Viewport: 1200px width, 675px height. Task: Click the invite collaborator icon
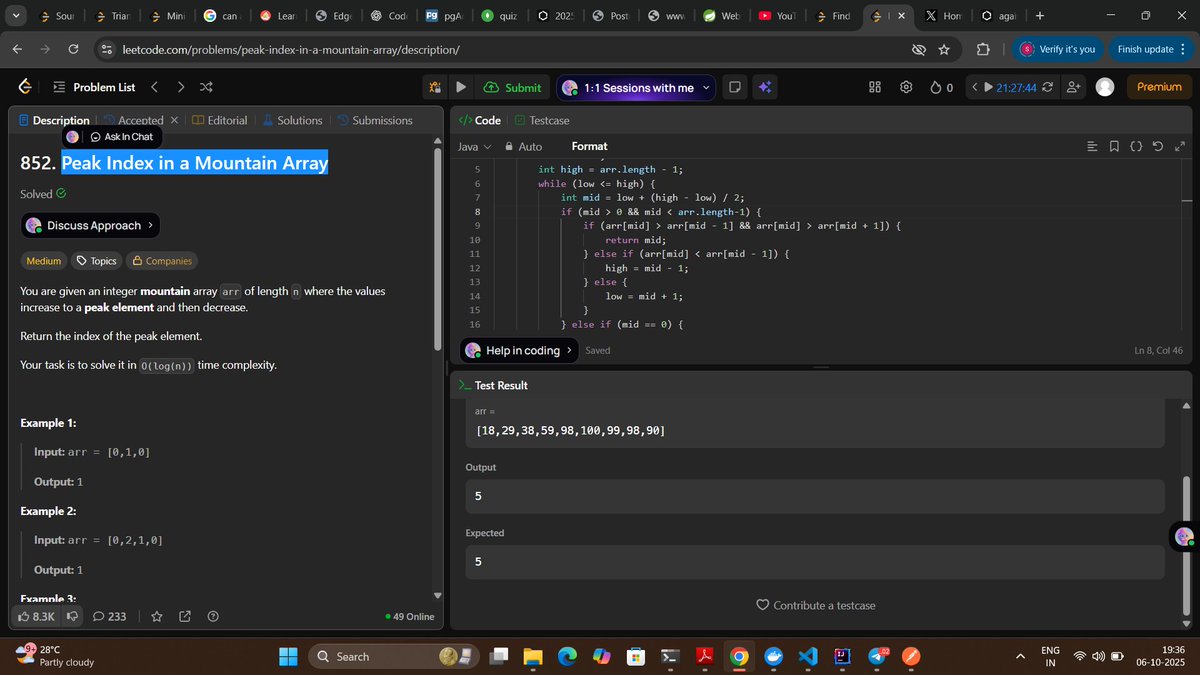click(x=1073, y=88)
